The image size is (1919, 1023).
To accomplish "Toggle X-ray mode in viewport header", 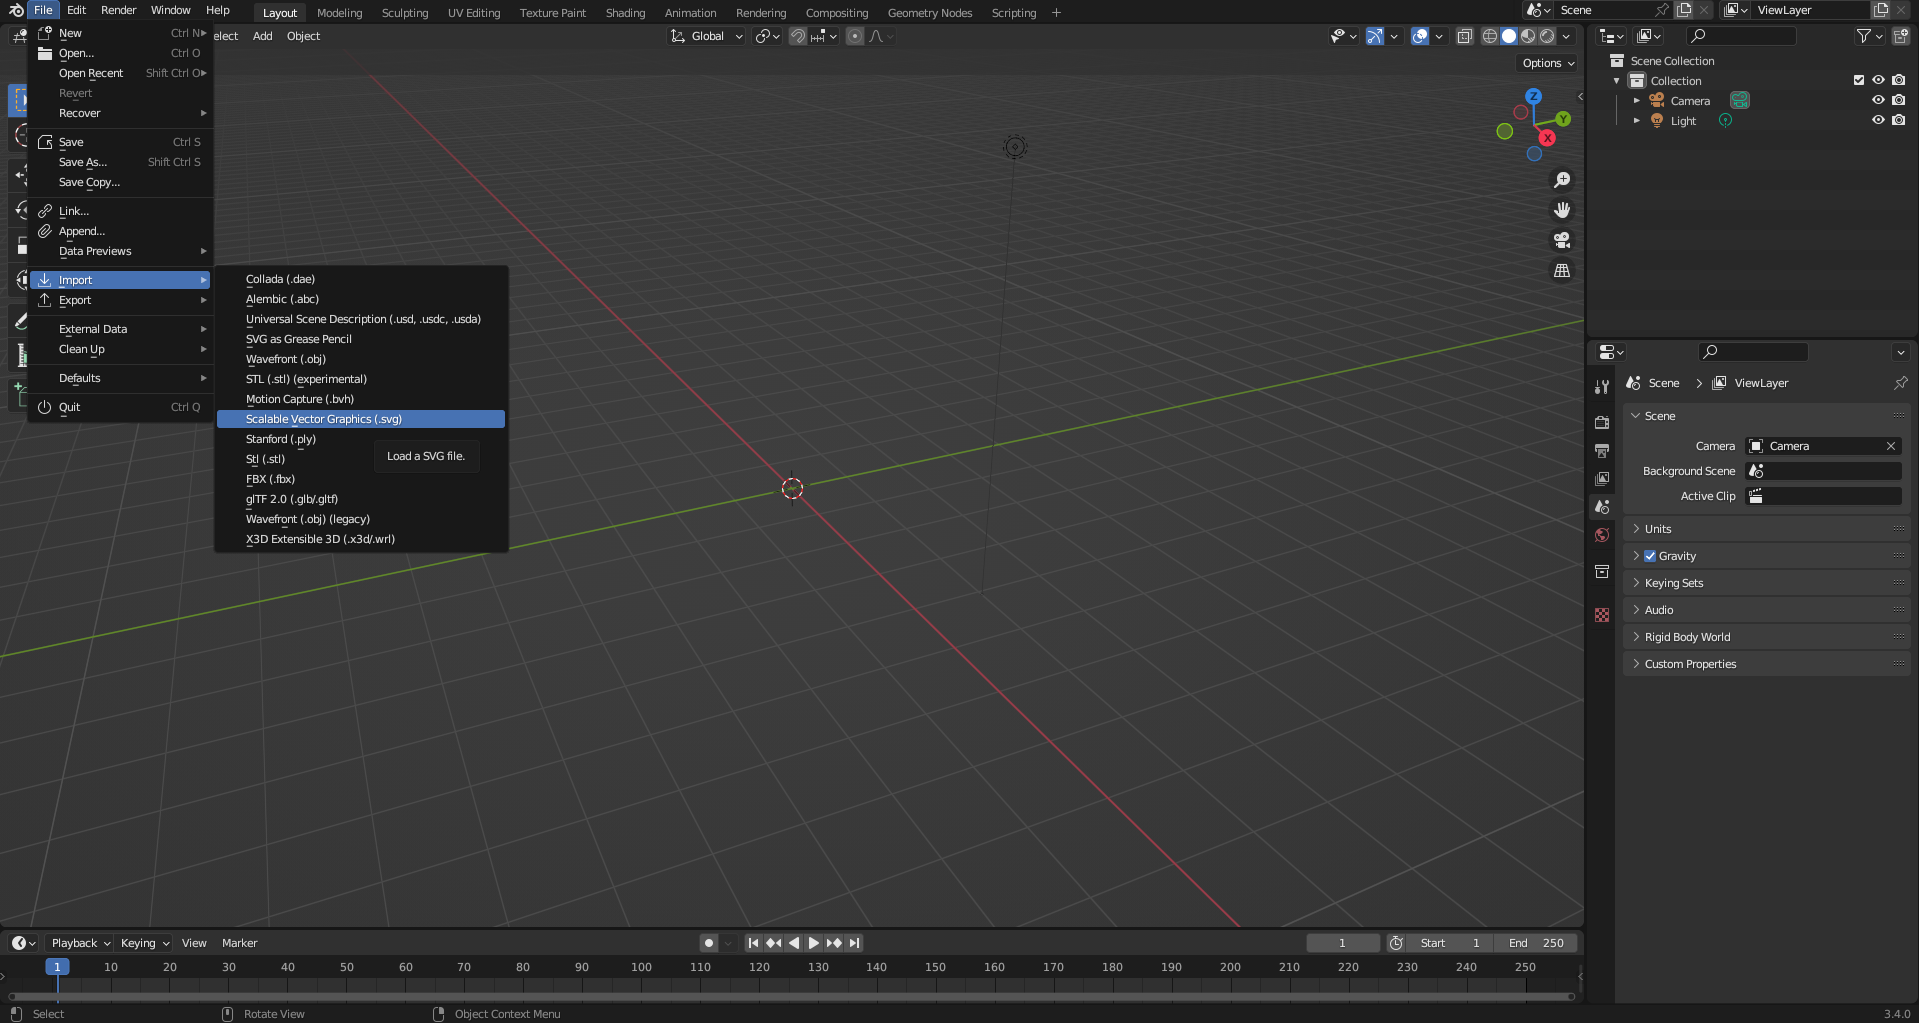I will pos(1464,36).
